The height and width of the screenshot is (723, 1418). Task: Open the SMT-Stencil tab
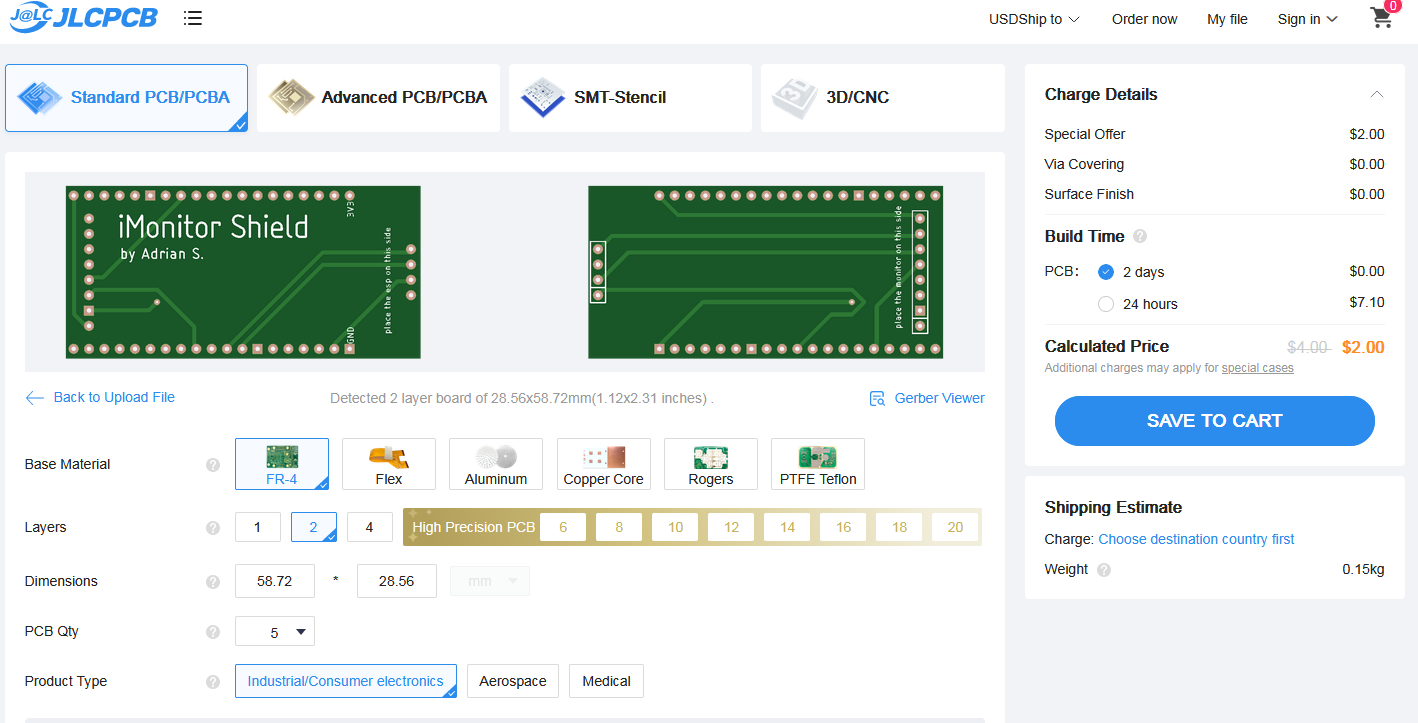tap(630, 98)
